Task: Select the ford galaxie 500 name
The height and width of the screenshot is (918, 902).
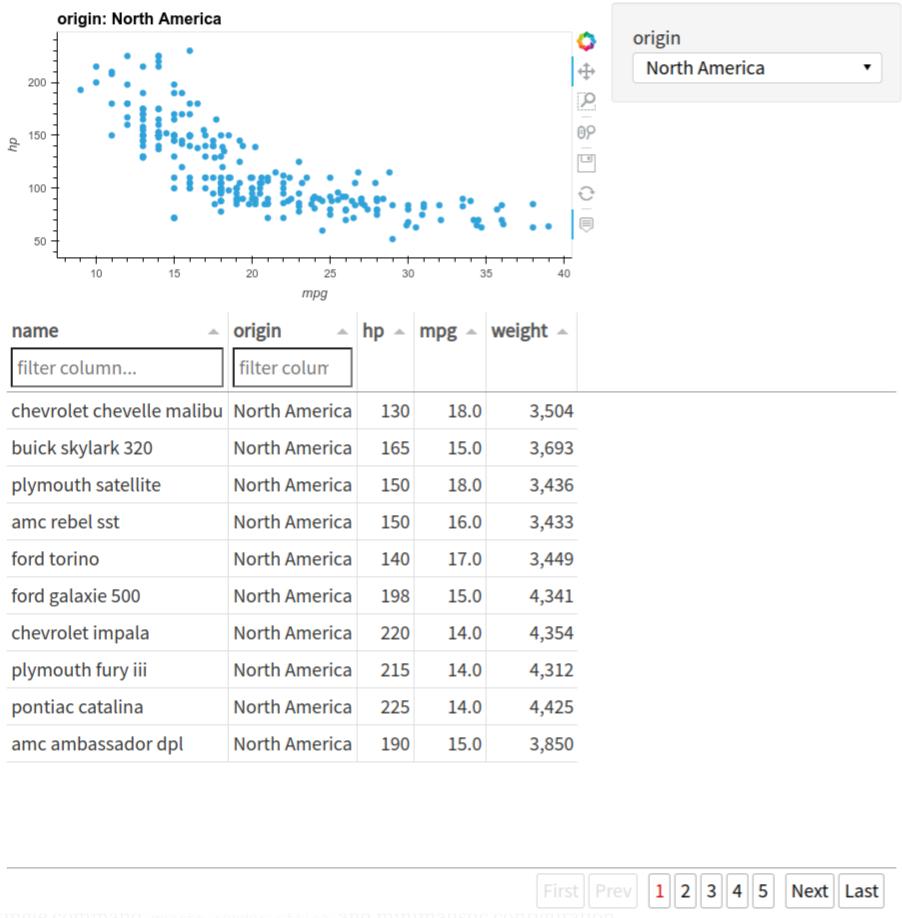Action: 76,596
